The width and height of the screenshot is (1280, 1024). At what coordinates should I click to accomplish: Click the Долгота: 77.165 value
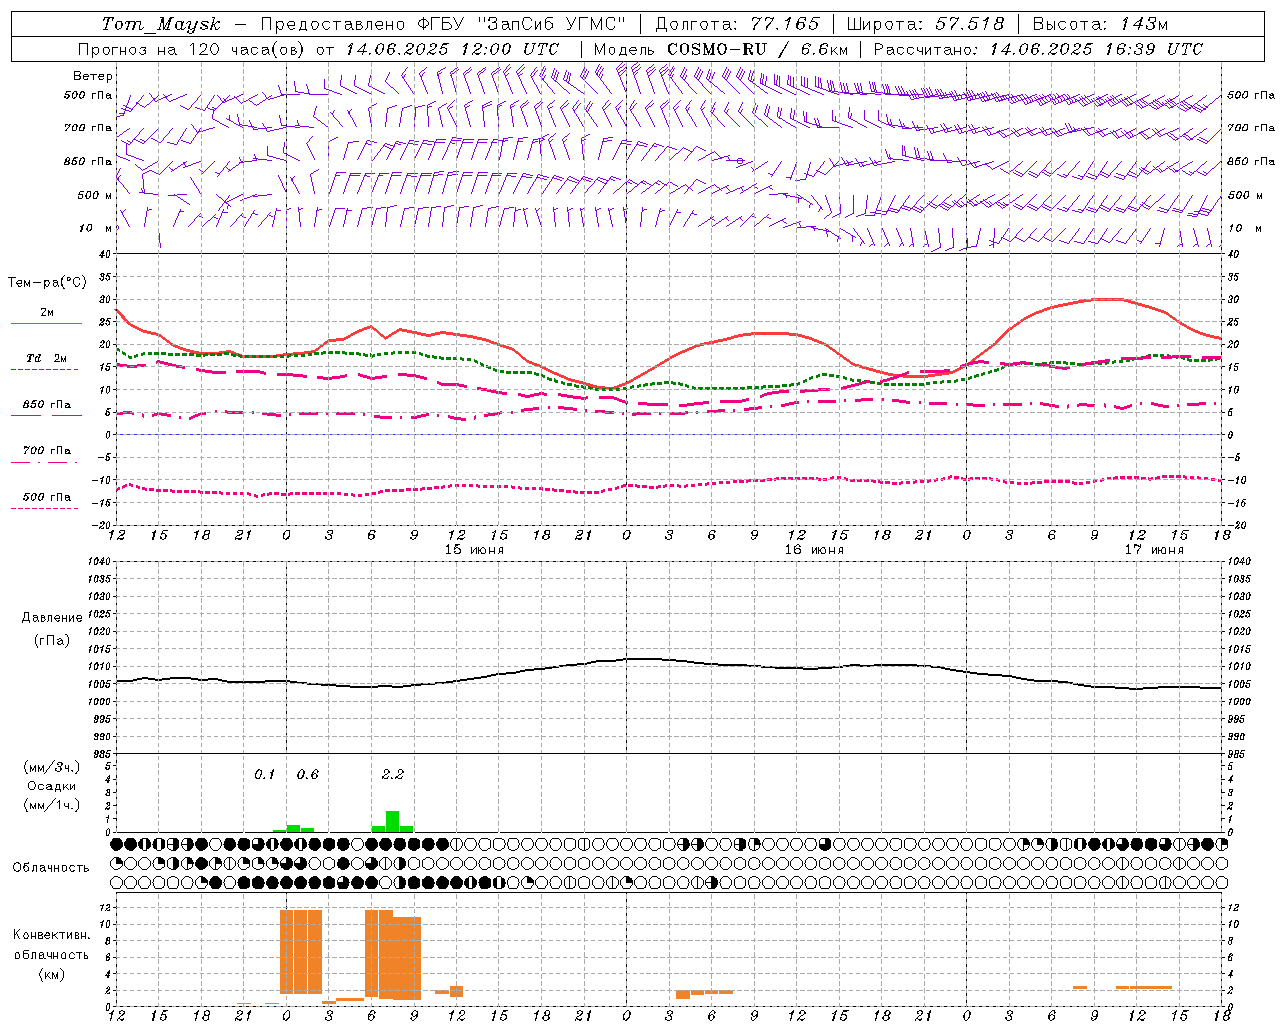point(737,24)
